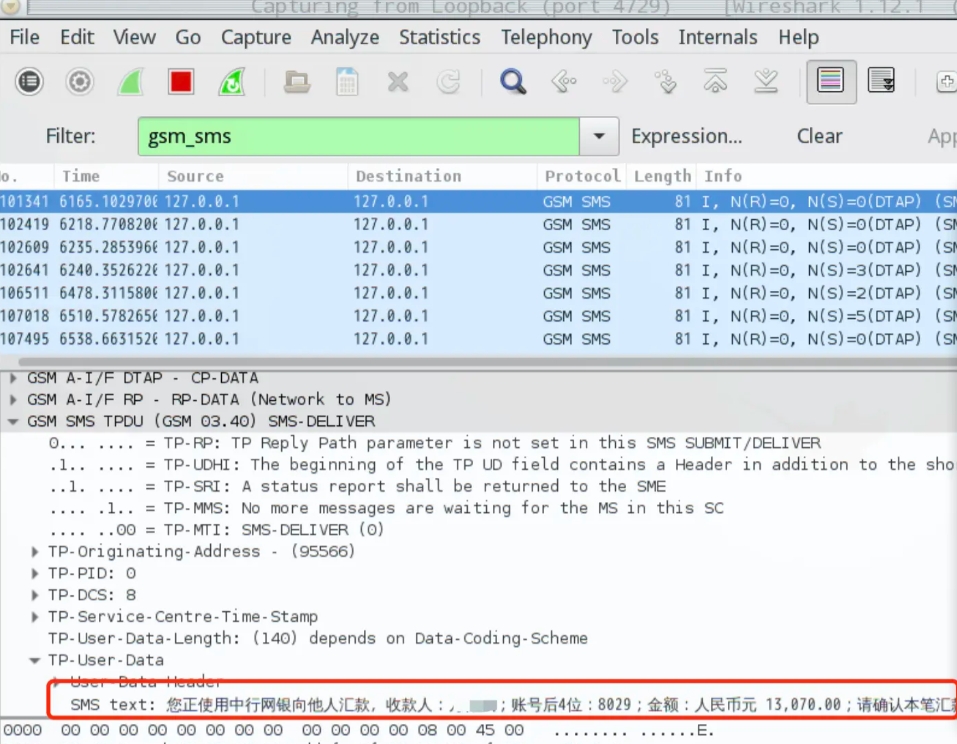Toggle packet colorizing icon
957x744 pixels.
point(831,81)
